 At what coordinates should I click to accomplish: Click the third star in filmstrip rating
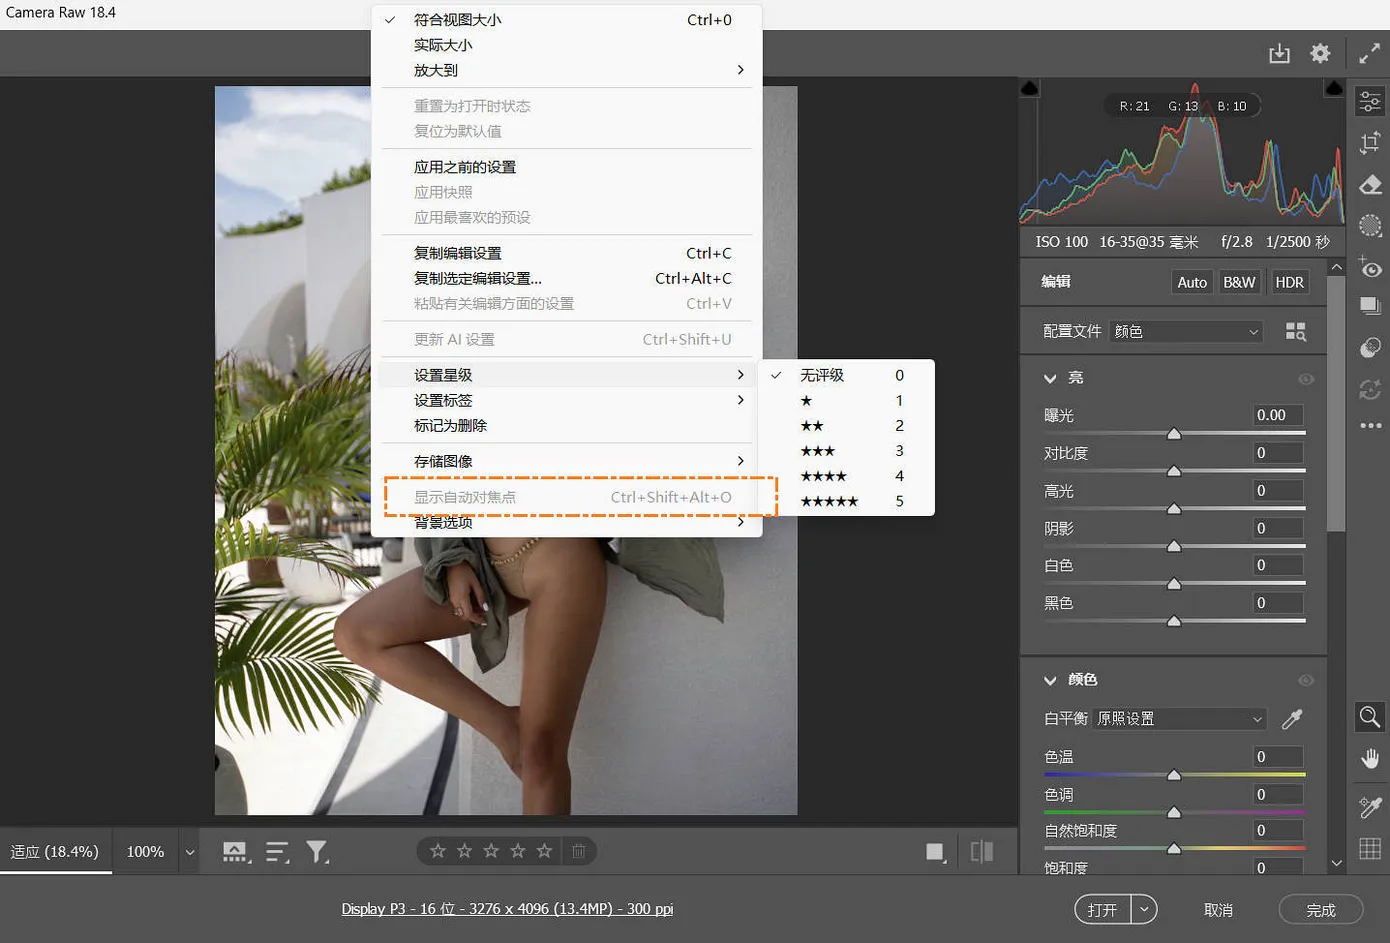click(491, 851)
